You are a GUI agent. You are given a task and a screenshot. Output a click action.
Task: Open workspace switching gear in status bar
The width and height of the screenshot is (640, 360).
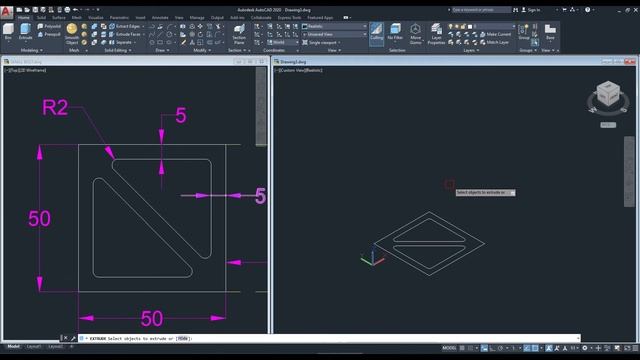(x=584, y=348)
